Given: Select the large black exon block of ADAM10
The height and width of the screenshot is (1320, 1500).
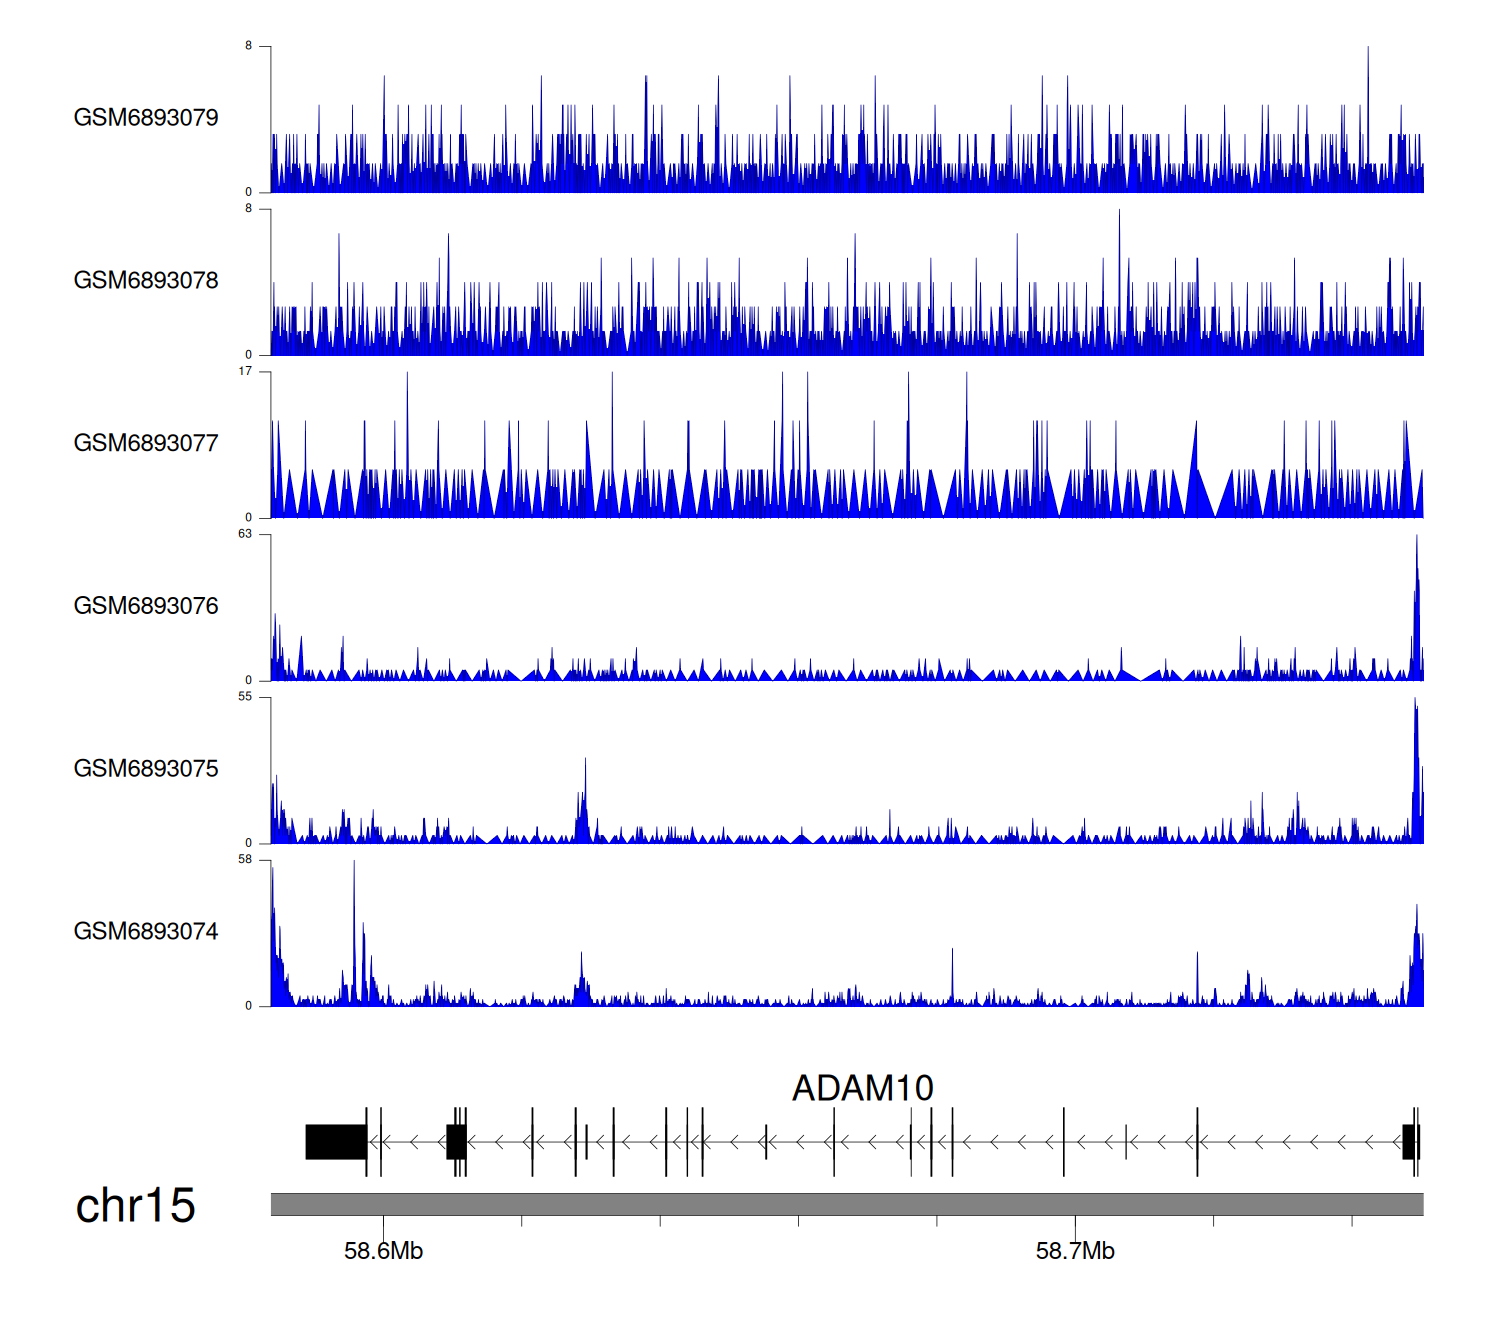Looking at the screenshot, I should pos(335,1142).
